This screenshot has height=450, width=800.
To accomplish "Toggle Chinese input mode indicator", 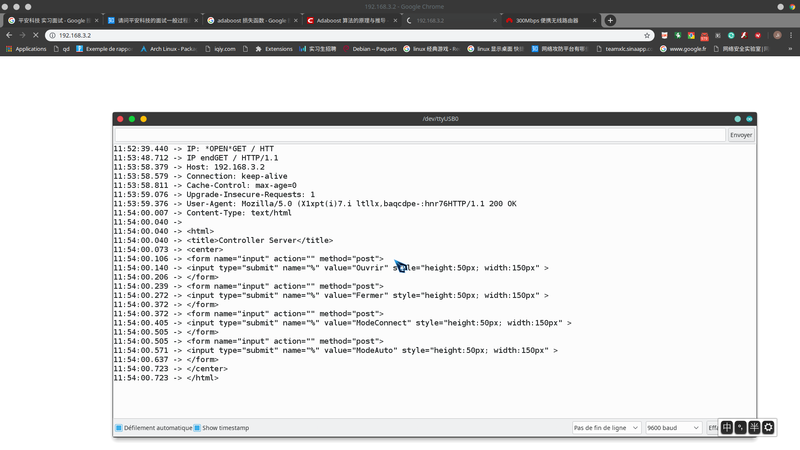I will [x=727, y=427].
